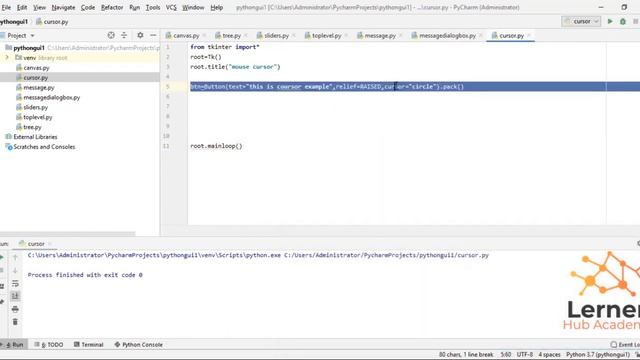Close the cursor.py editor tab
The height and width of the screenshot is (360, 640).
point(529,36)
